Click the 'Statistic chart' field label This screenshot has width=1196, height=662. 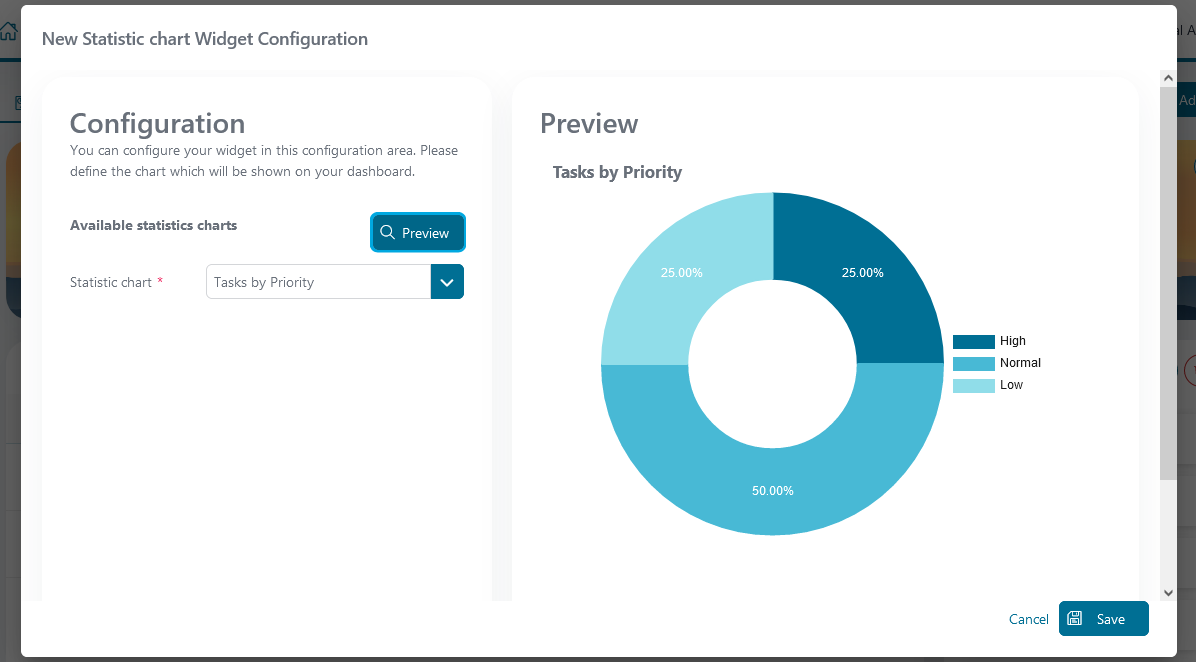point(111,282)
